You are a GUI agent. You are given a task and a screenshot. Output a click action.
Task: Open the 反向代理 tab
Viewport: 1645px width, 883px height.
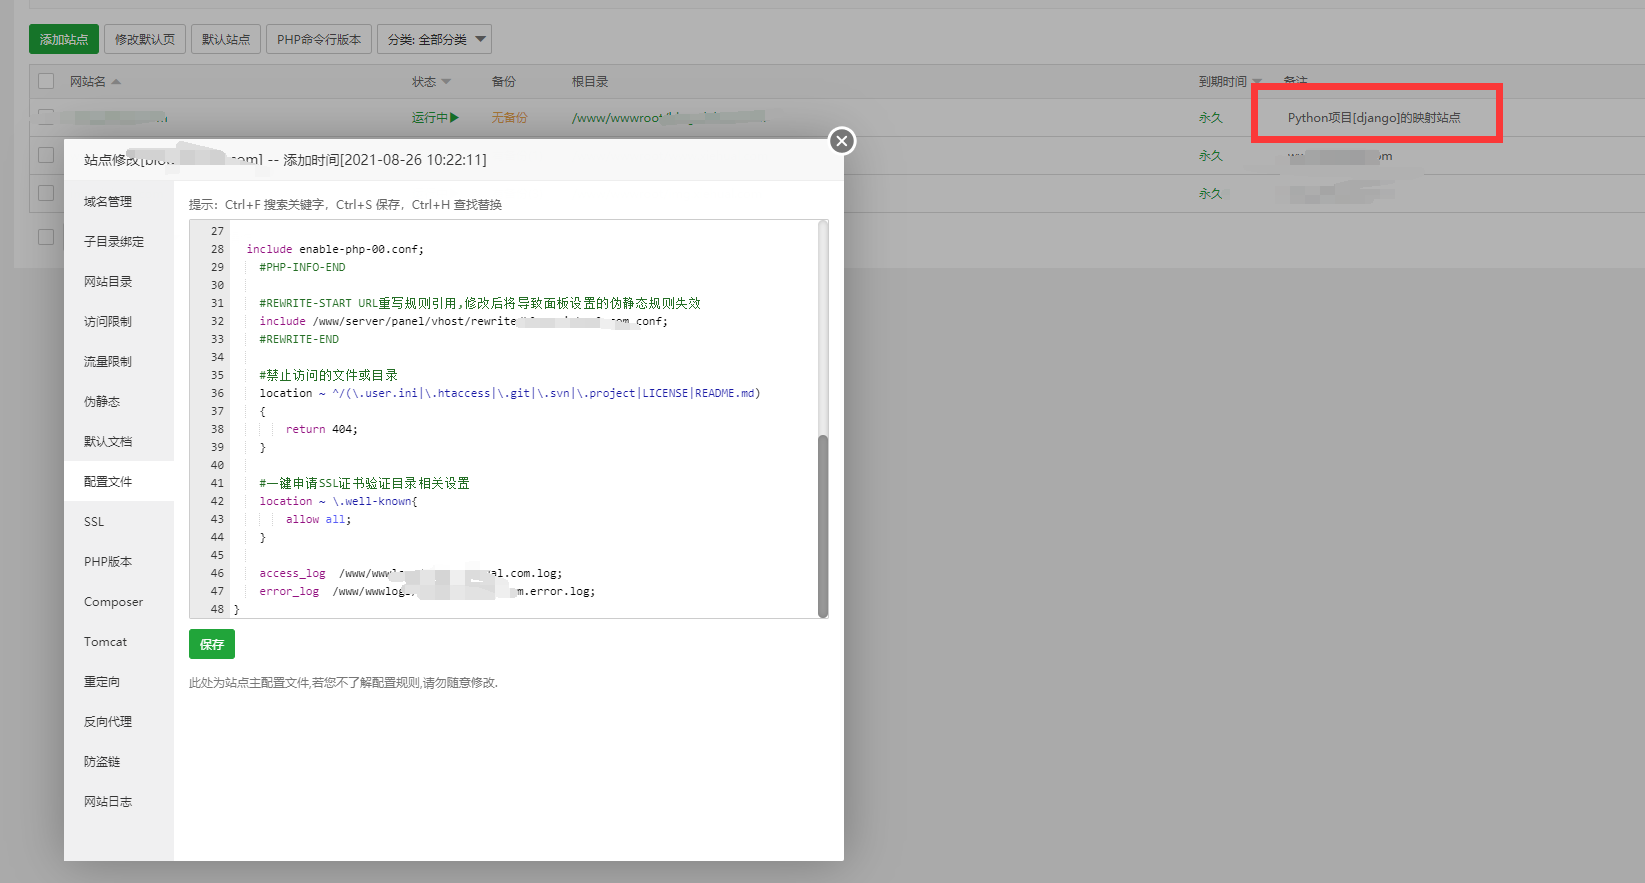tap(119, 721)
